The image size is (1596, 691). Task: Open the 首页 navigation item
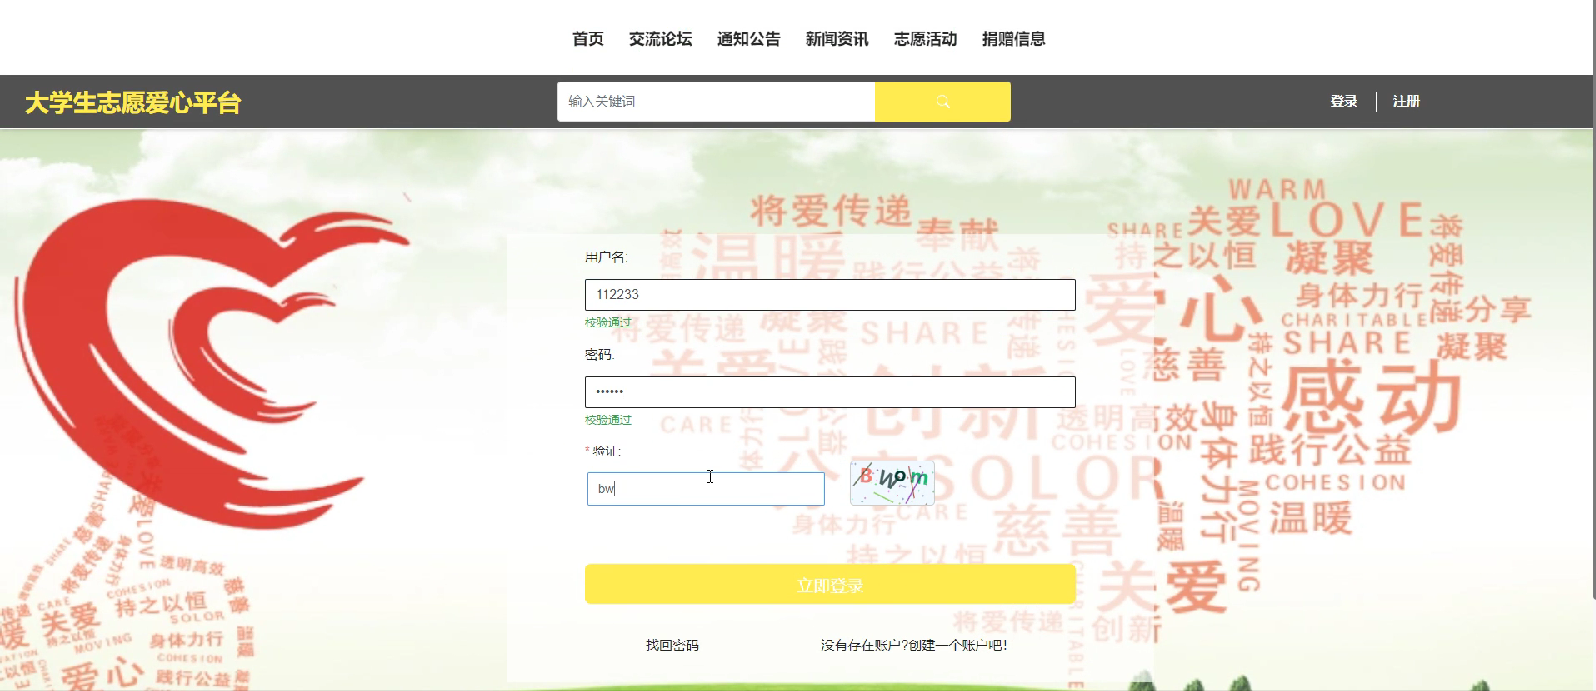[588, 39]
